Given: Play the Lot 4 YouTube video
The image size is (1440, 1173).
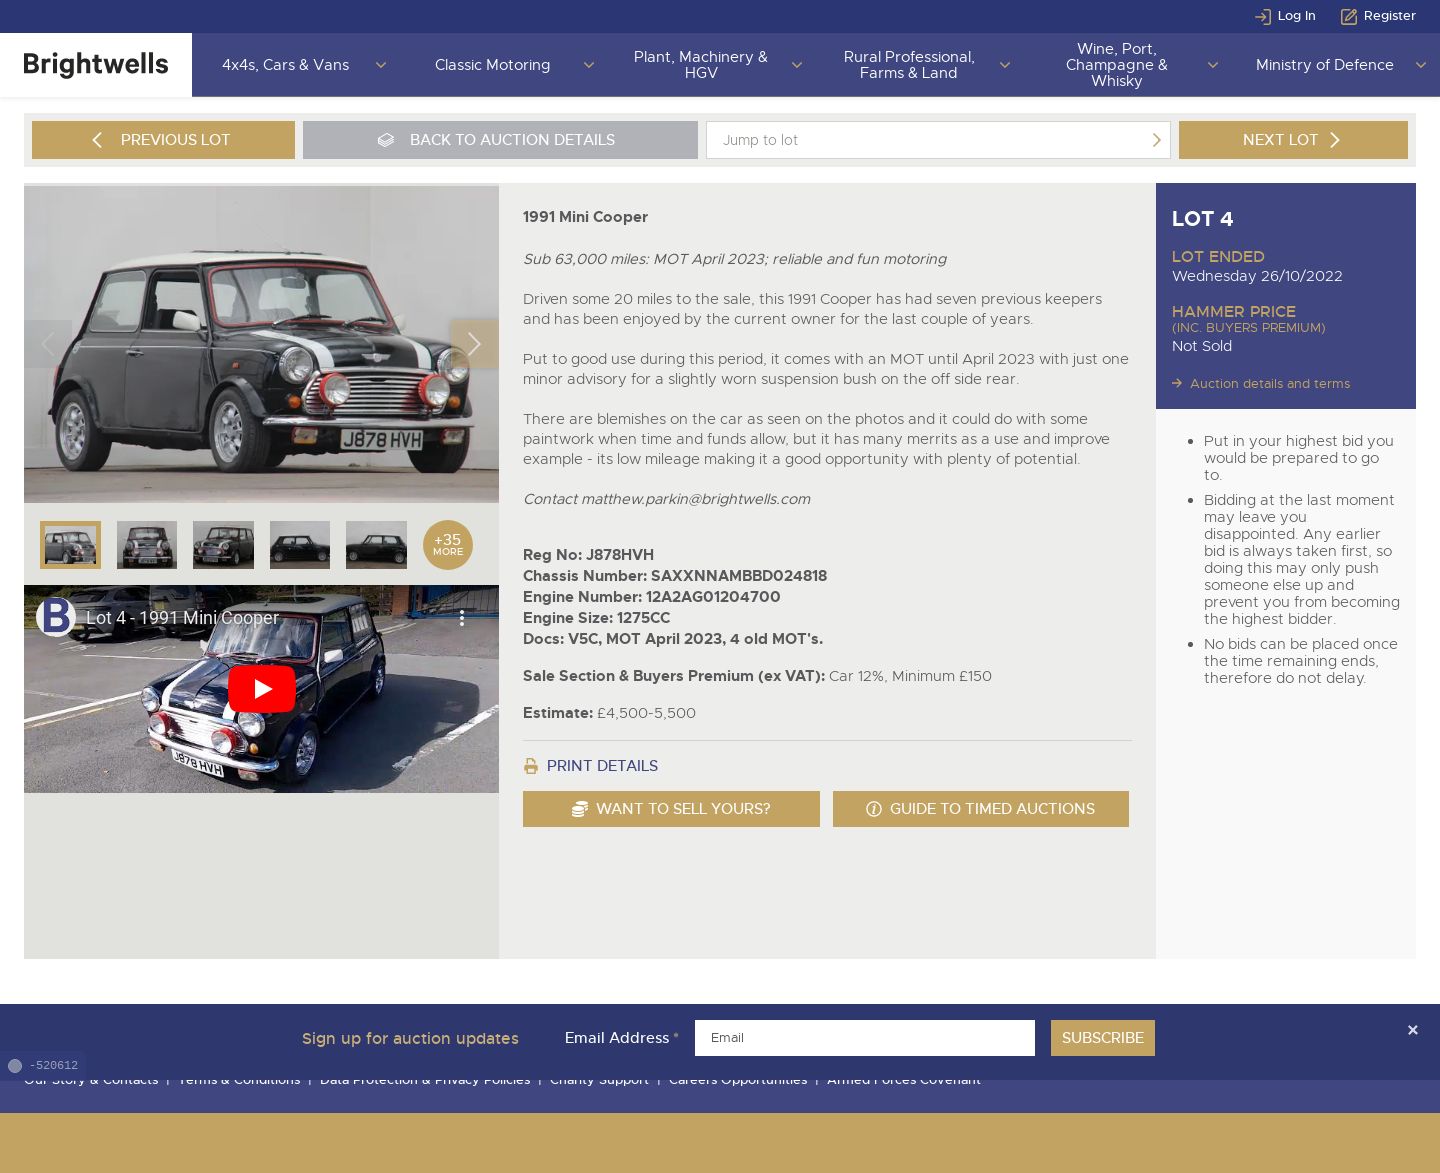Looking at the screenshot, I should [x=261, y=689].
